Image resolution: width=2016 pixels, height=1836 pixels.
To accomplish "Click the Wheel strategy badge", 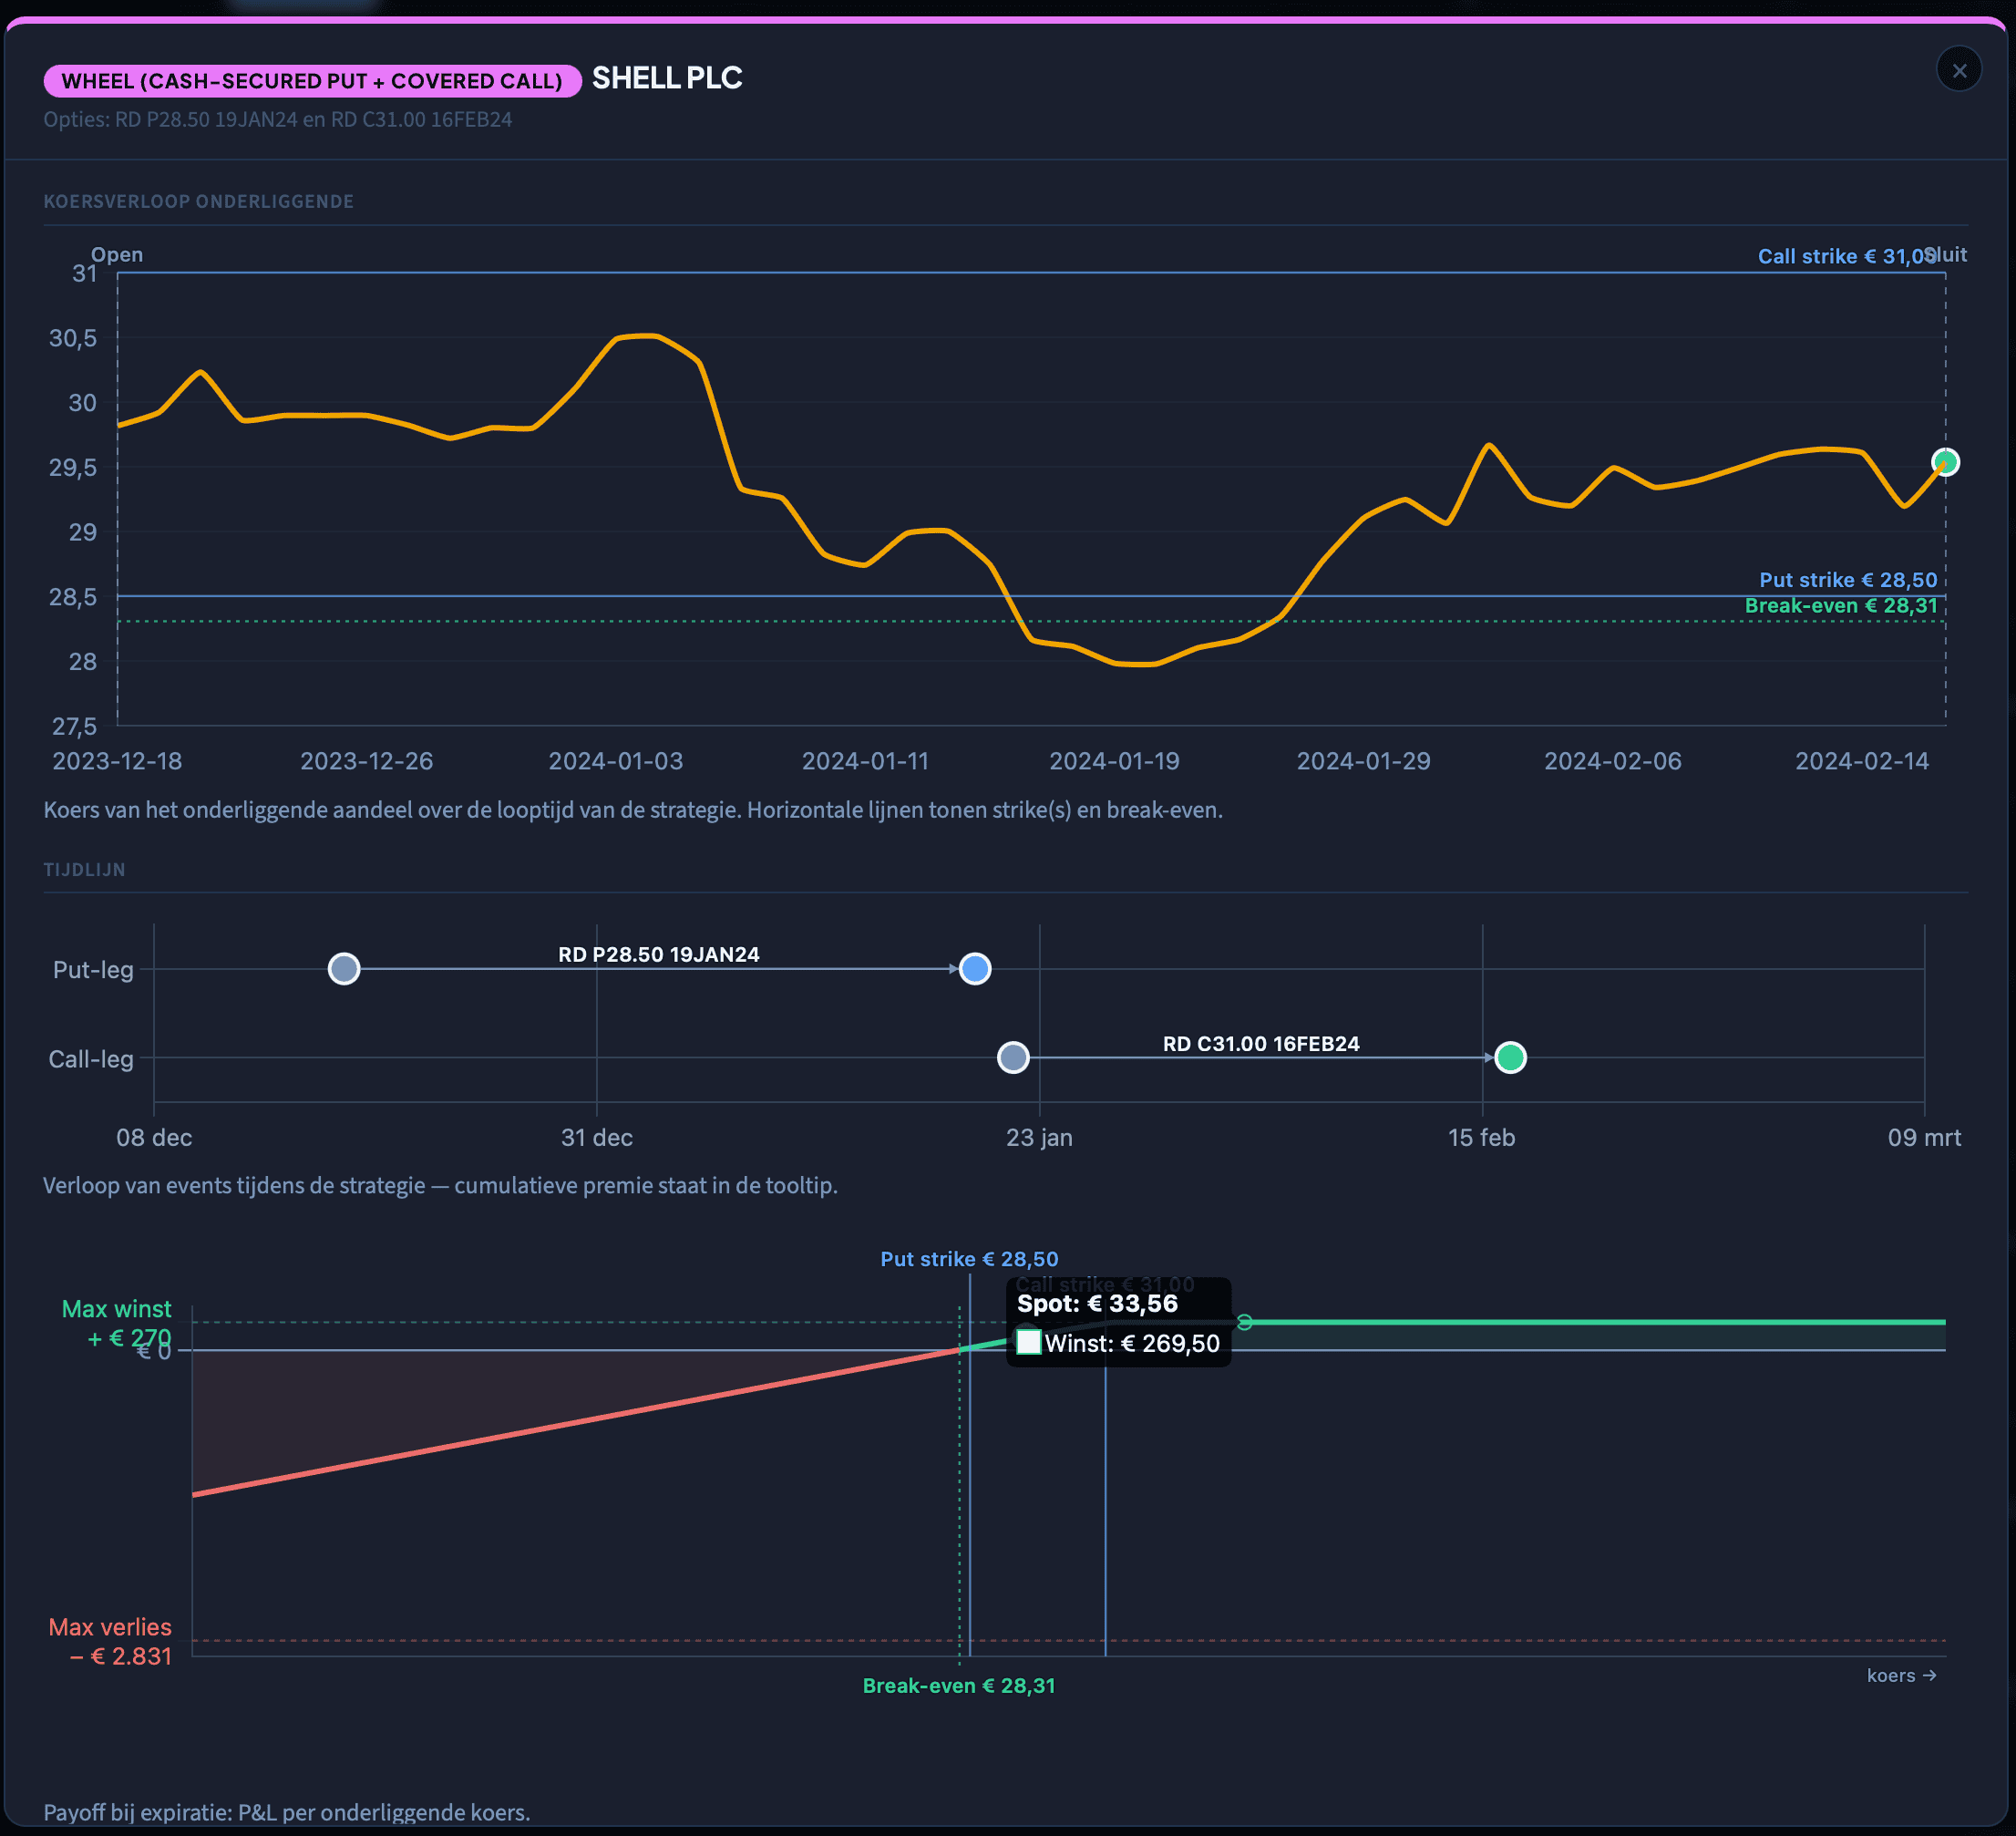I will (312, 81).
